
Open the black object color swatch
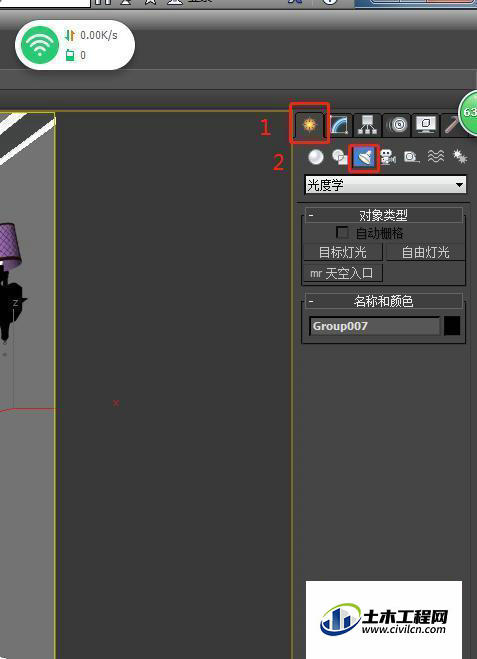(x=452, y=326)
